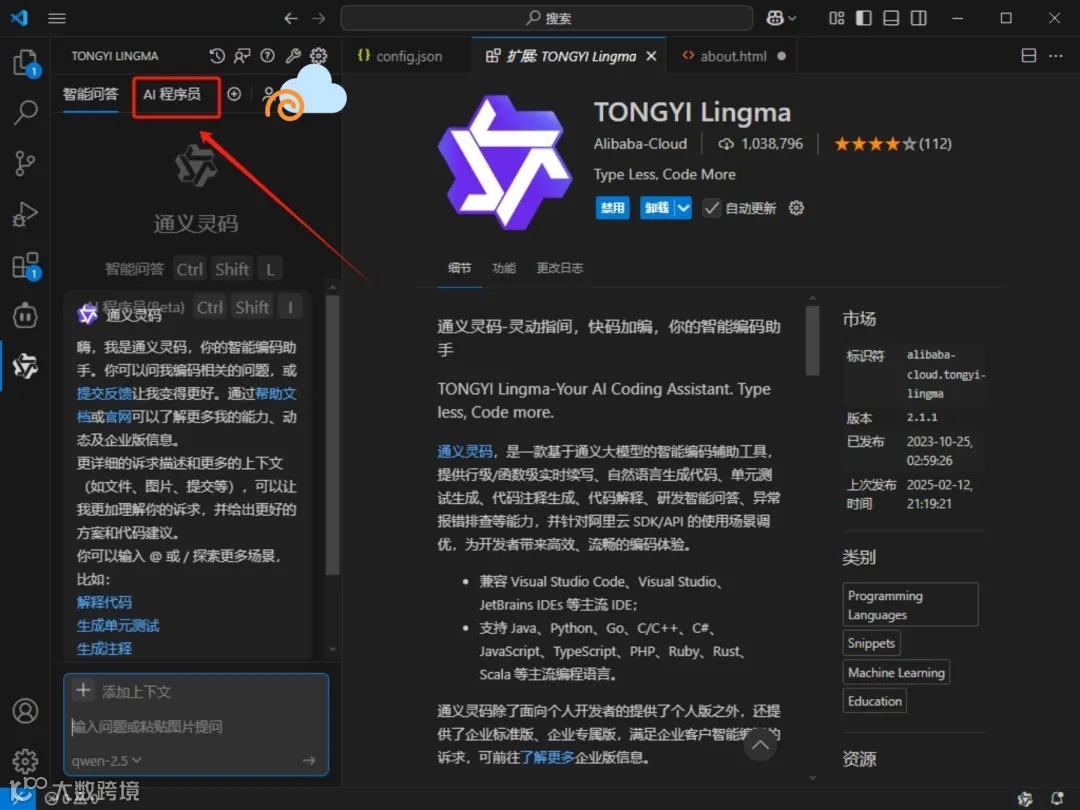
Task: Open Manage gear in activity bar
Action: click(25, 761)
